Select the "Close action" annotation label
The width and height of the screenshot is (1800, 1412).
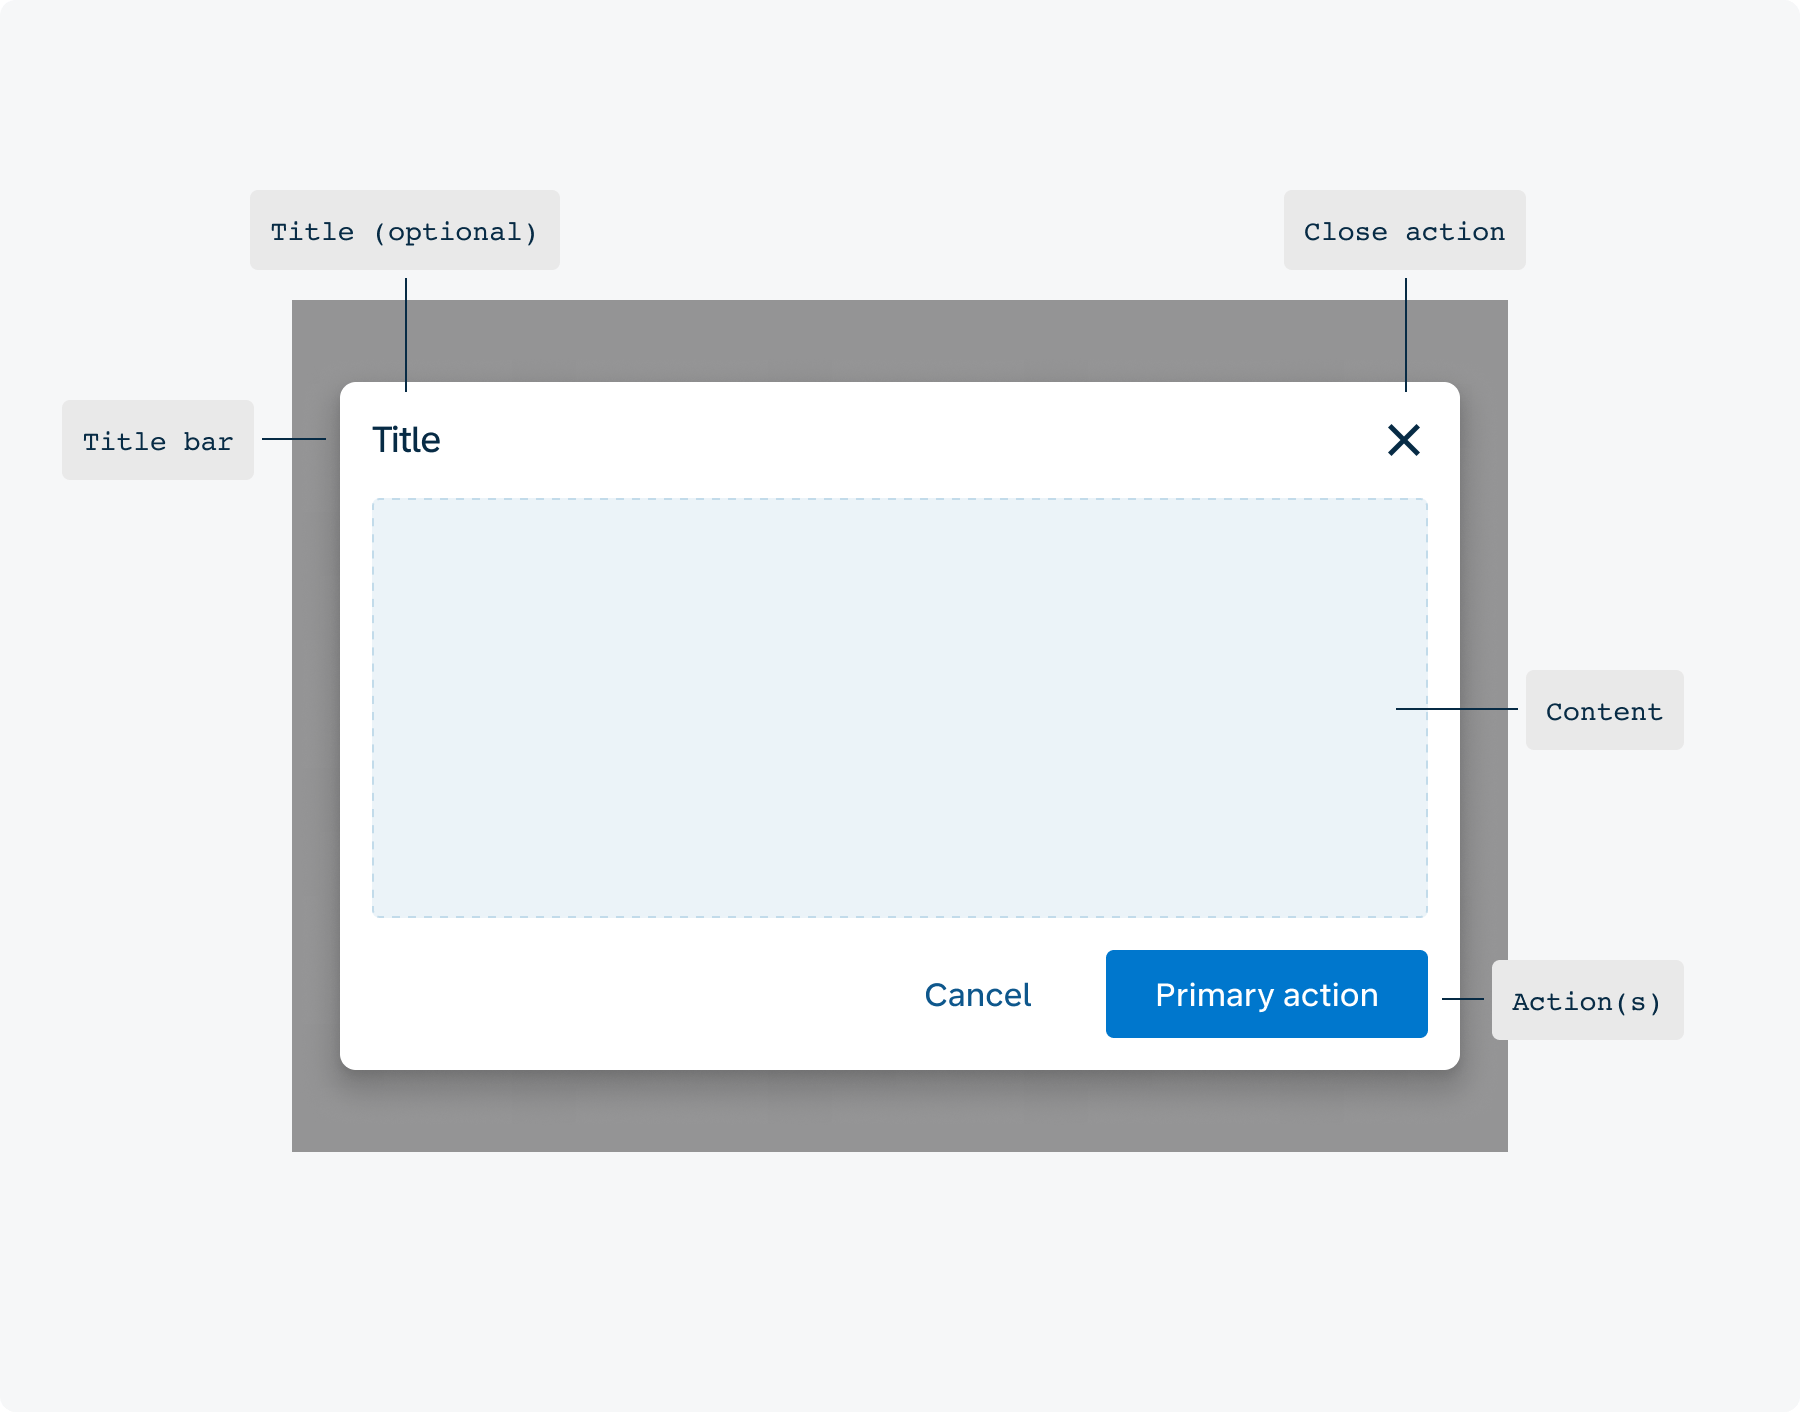(1405, 230)
